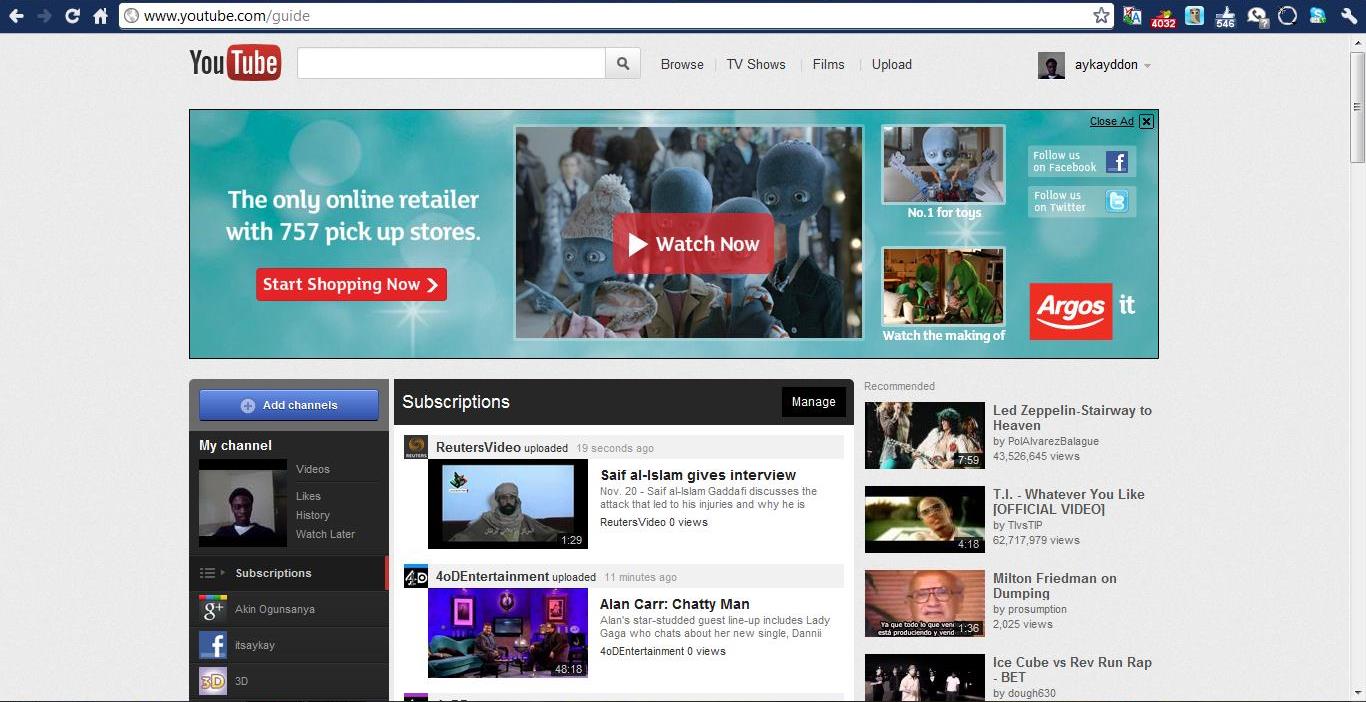Open the thumbs-up extension with 546 badge
This screenshot has width=1366, height=702.
coord(1225,16)
